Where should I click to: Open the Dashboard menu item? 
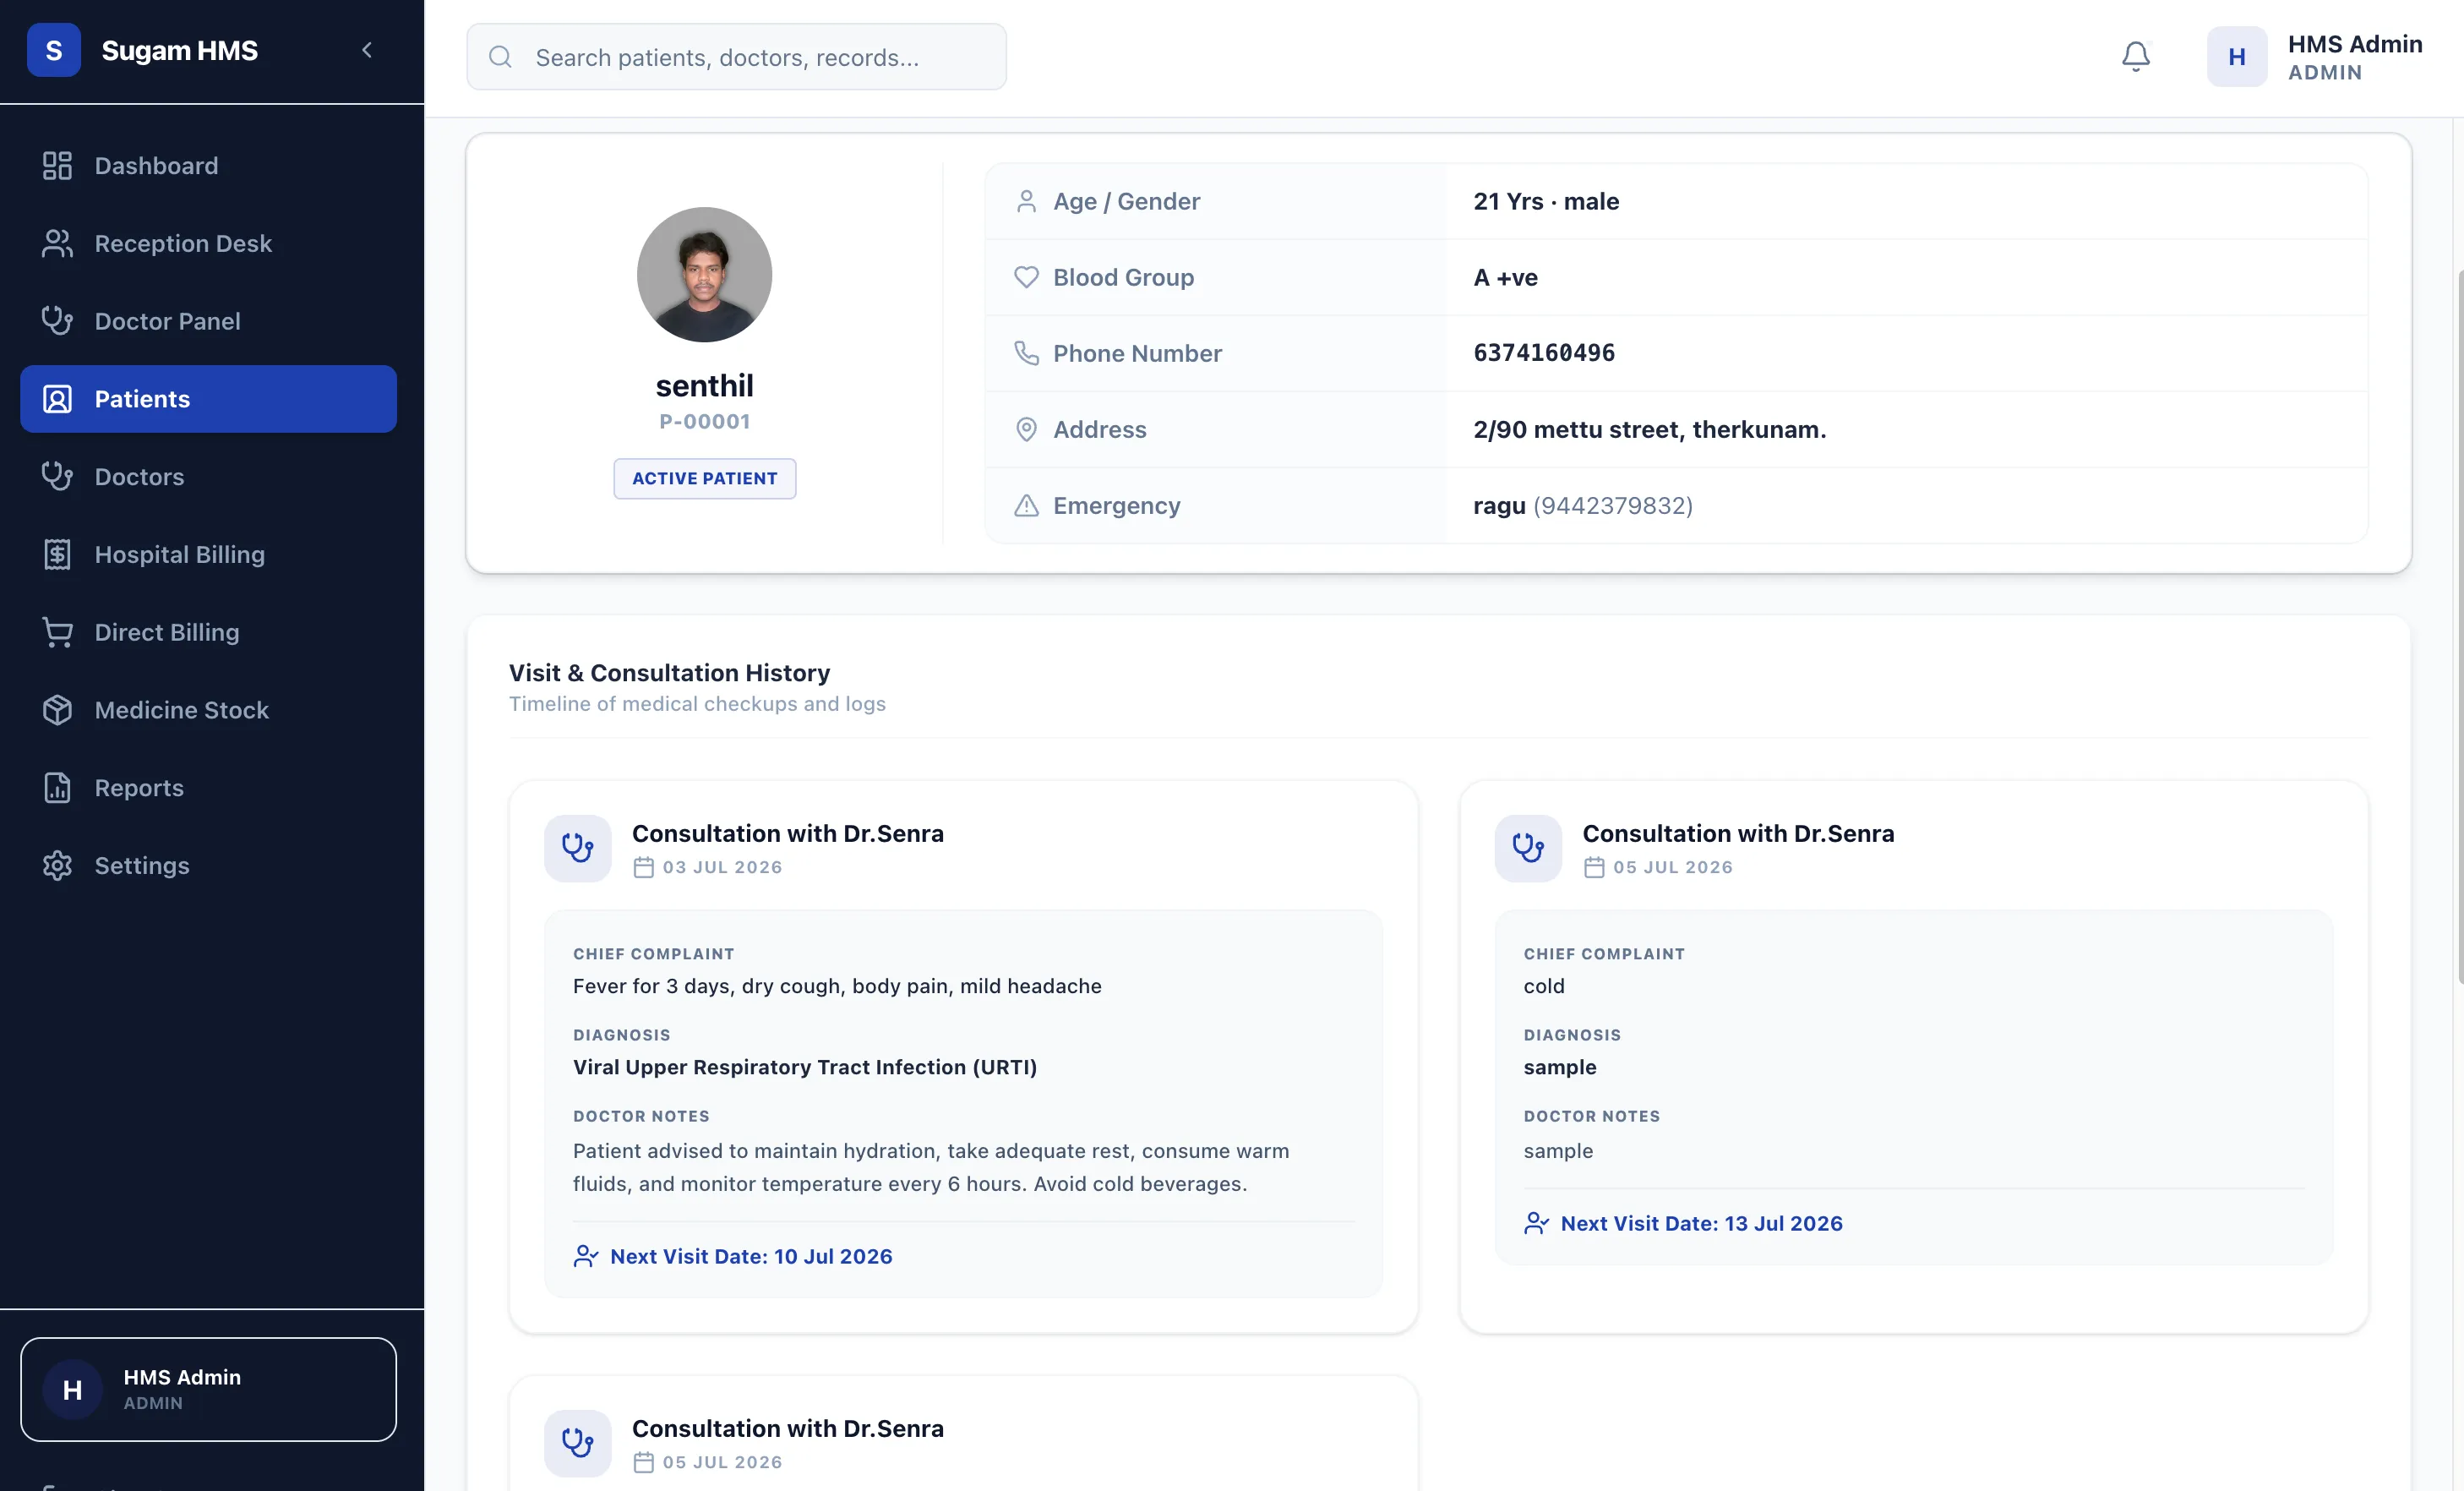pos(208,166)
